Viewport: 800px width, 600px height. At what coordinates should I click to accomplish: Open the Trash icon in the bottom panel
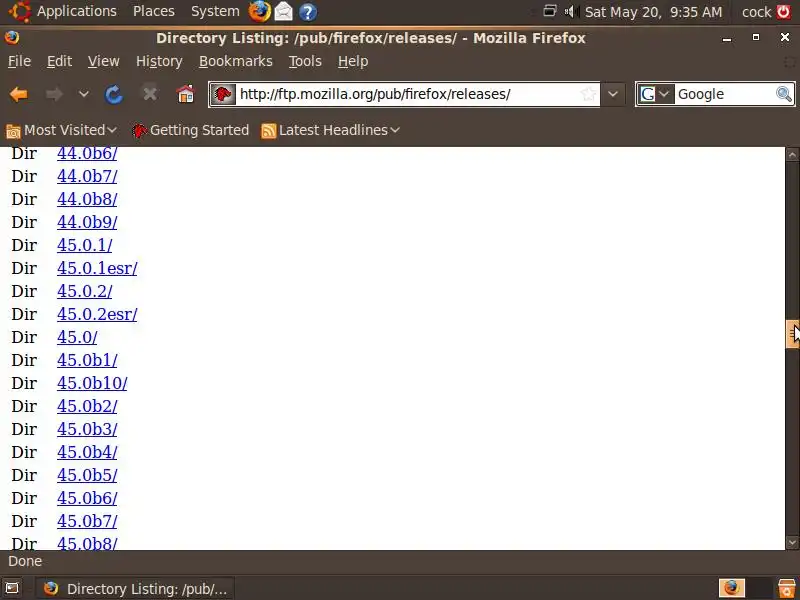coord(787,588)
